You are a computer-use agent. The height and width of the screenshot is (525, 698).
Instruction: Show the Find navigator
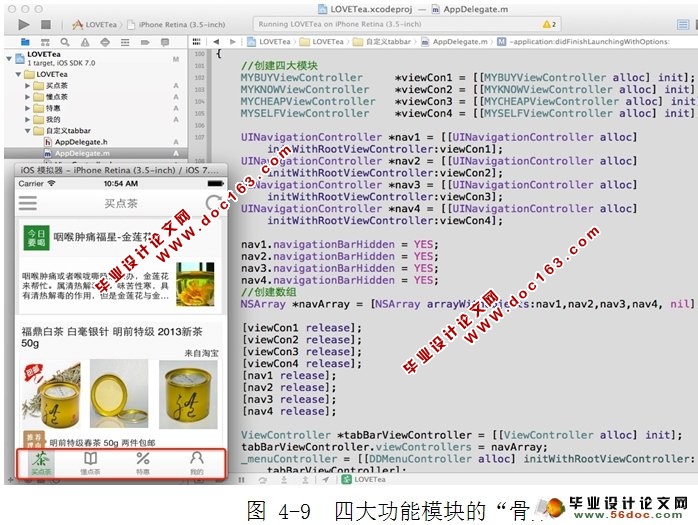click(x=65, y=42)
